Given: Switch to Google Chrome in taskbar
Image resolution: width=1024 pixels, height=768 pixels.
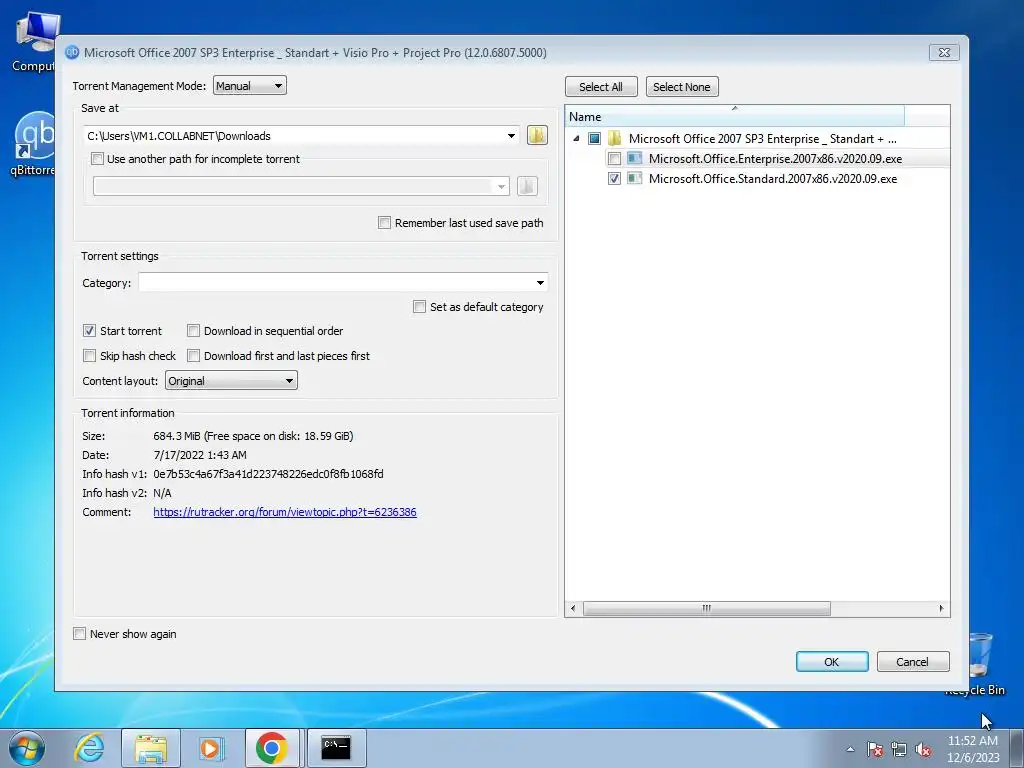Looking at the screenshot, I should pos(272,748).
